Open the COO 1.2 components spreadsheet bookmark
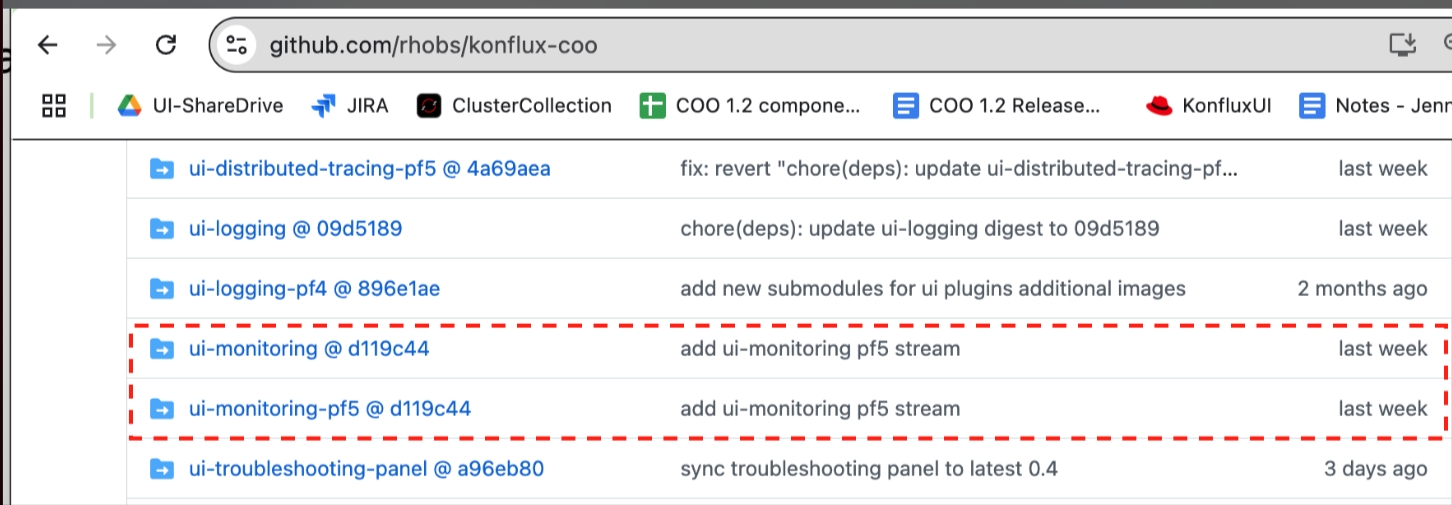 click(x=750, y=105)
